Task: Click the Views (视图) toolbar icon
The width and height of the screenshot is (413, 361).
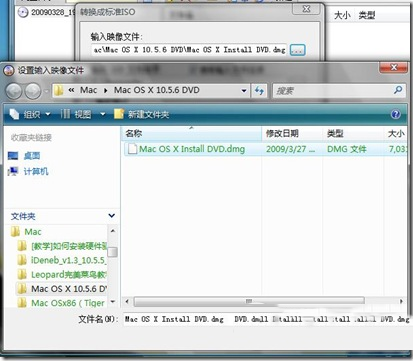Action: pos(65,114)
